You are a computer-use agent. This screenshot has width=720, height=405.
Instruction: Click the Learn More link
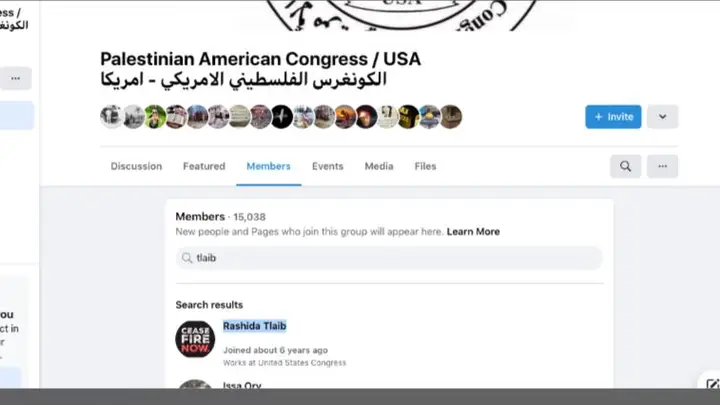point(473,231)
